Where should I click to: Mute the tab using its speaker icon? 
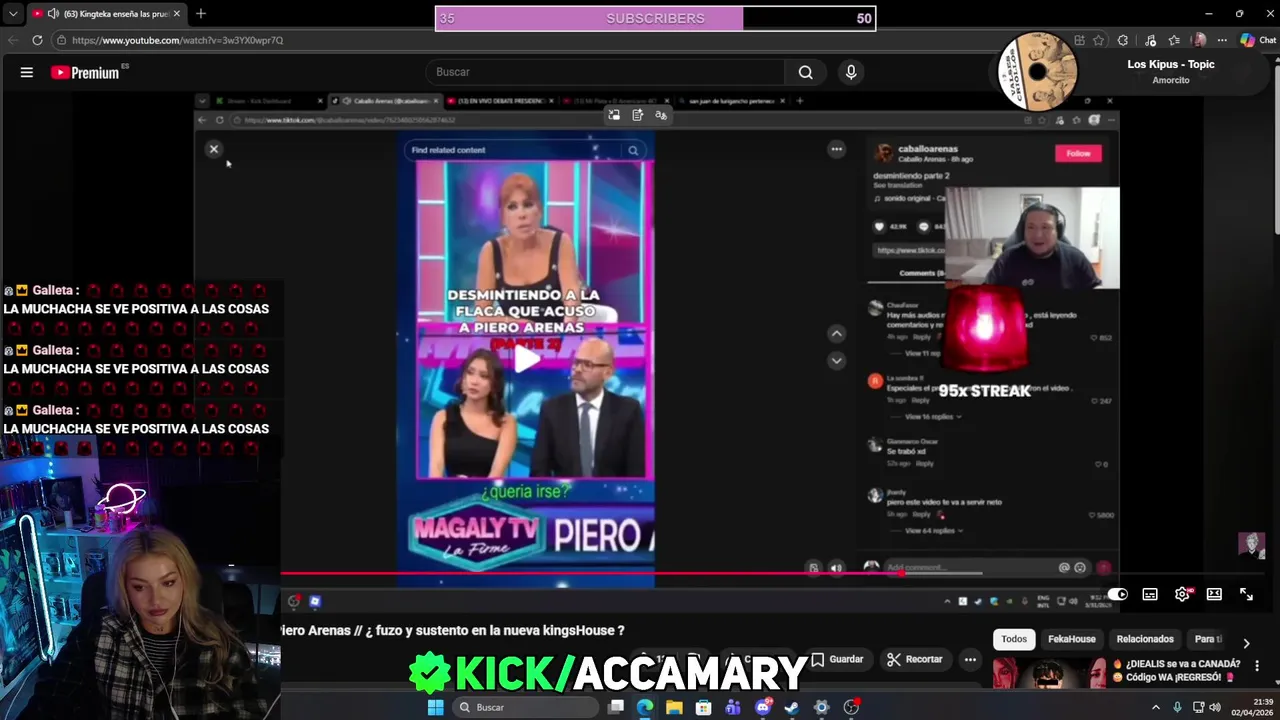53,14
